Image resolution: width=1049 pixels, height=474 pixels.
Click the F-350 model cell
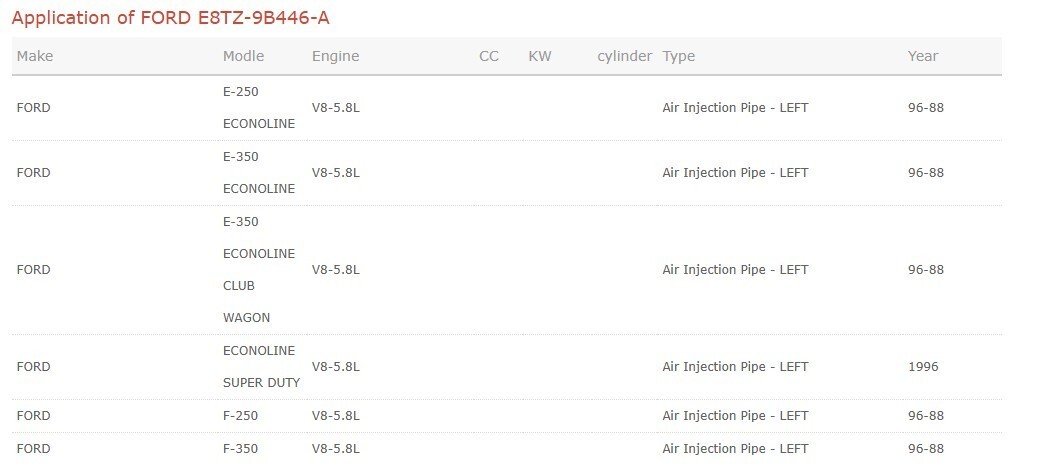[241, 449]
